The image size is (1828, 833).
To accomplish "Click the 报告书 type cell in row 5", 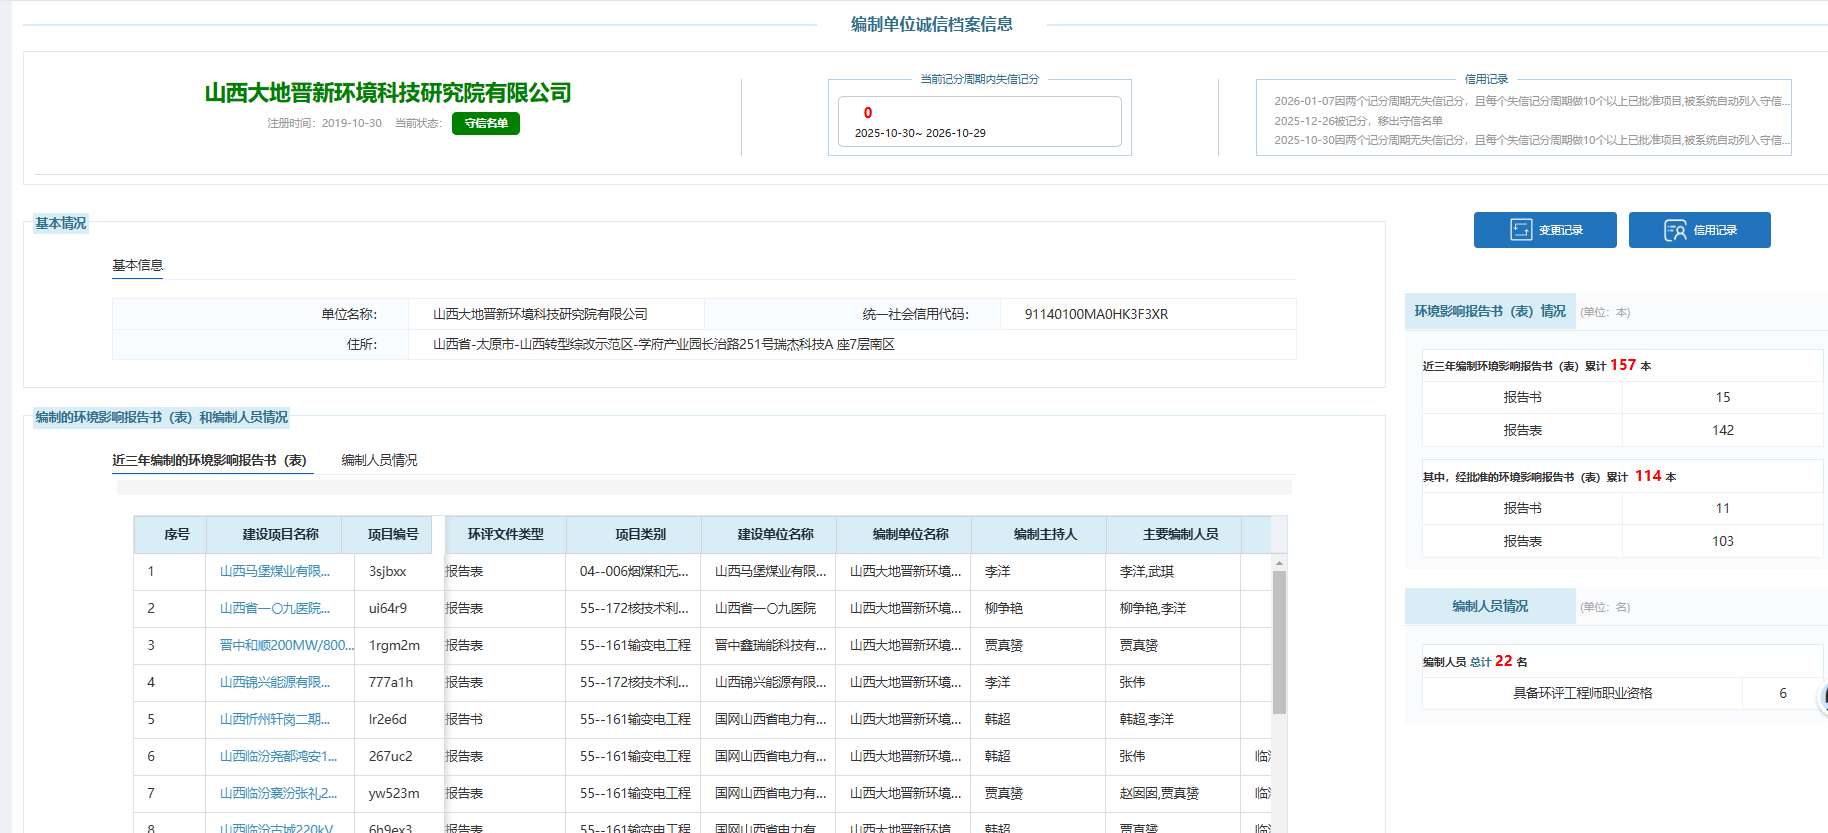I will pyautogui.click(x=464, y=719).
